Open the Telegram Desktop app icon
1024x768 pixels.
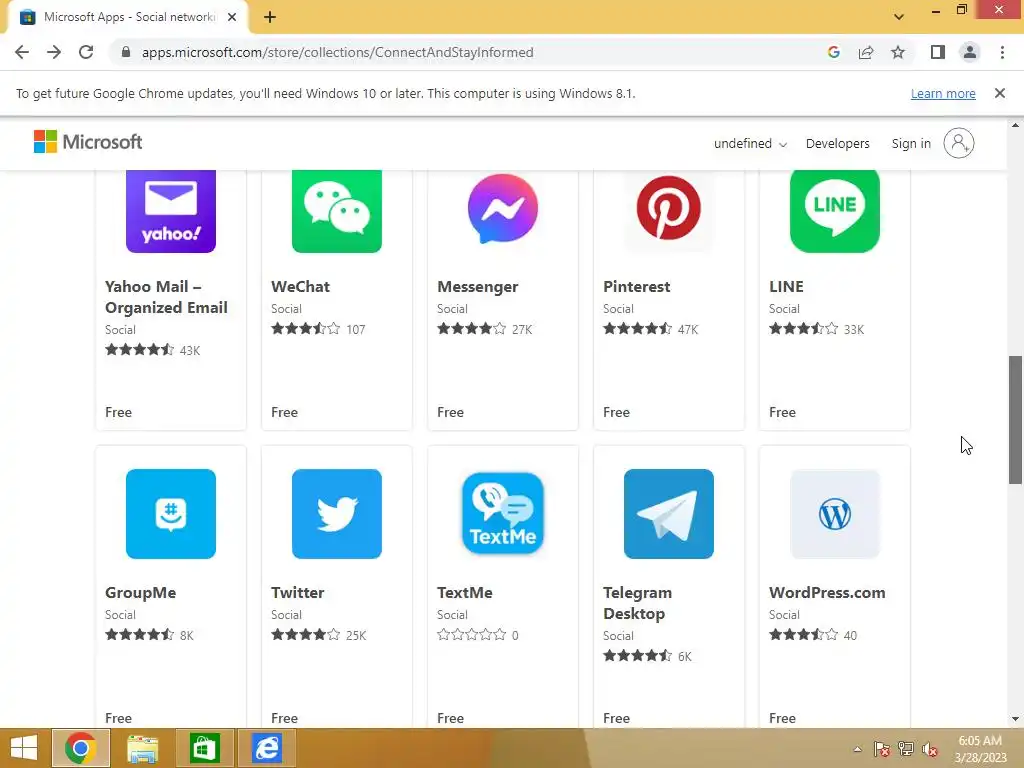[668, 514]
